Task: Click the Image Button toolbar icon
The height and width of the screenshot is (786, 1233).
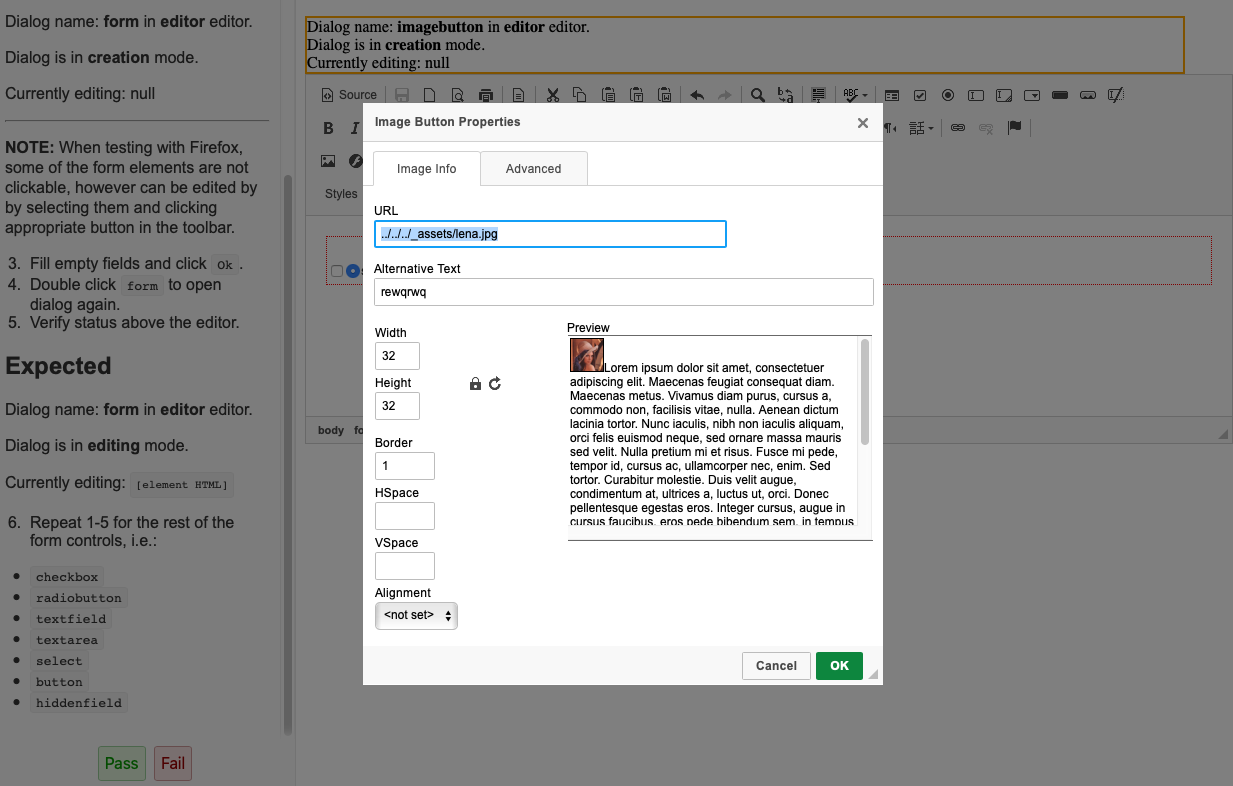Action: click(1088, 95)
